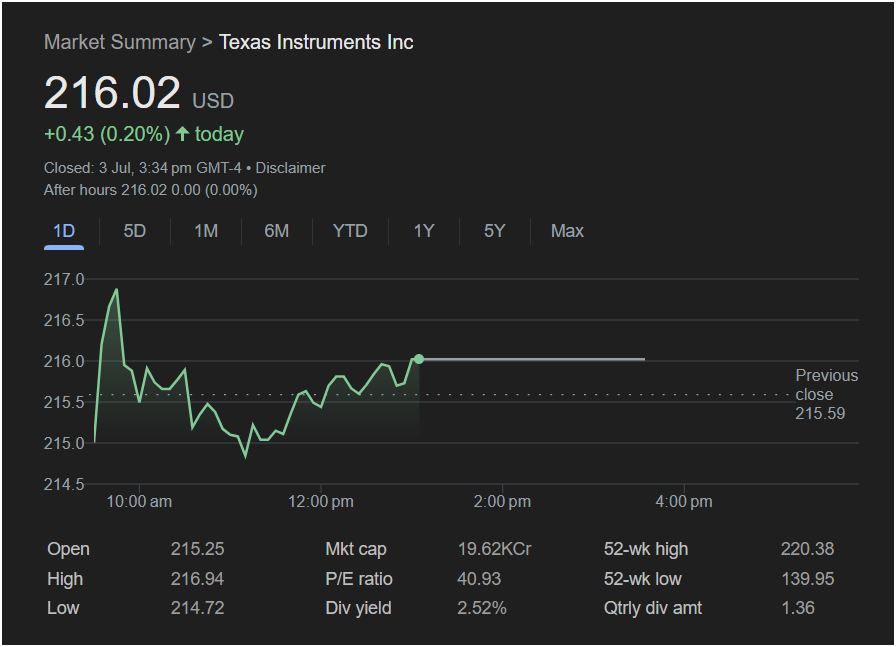Click the Mkt cap label
This screenshot has height=647, width=896.
(356, 549)
